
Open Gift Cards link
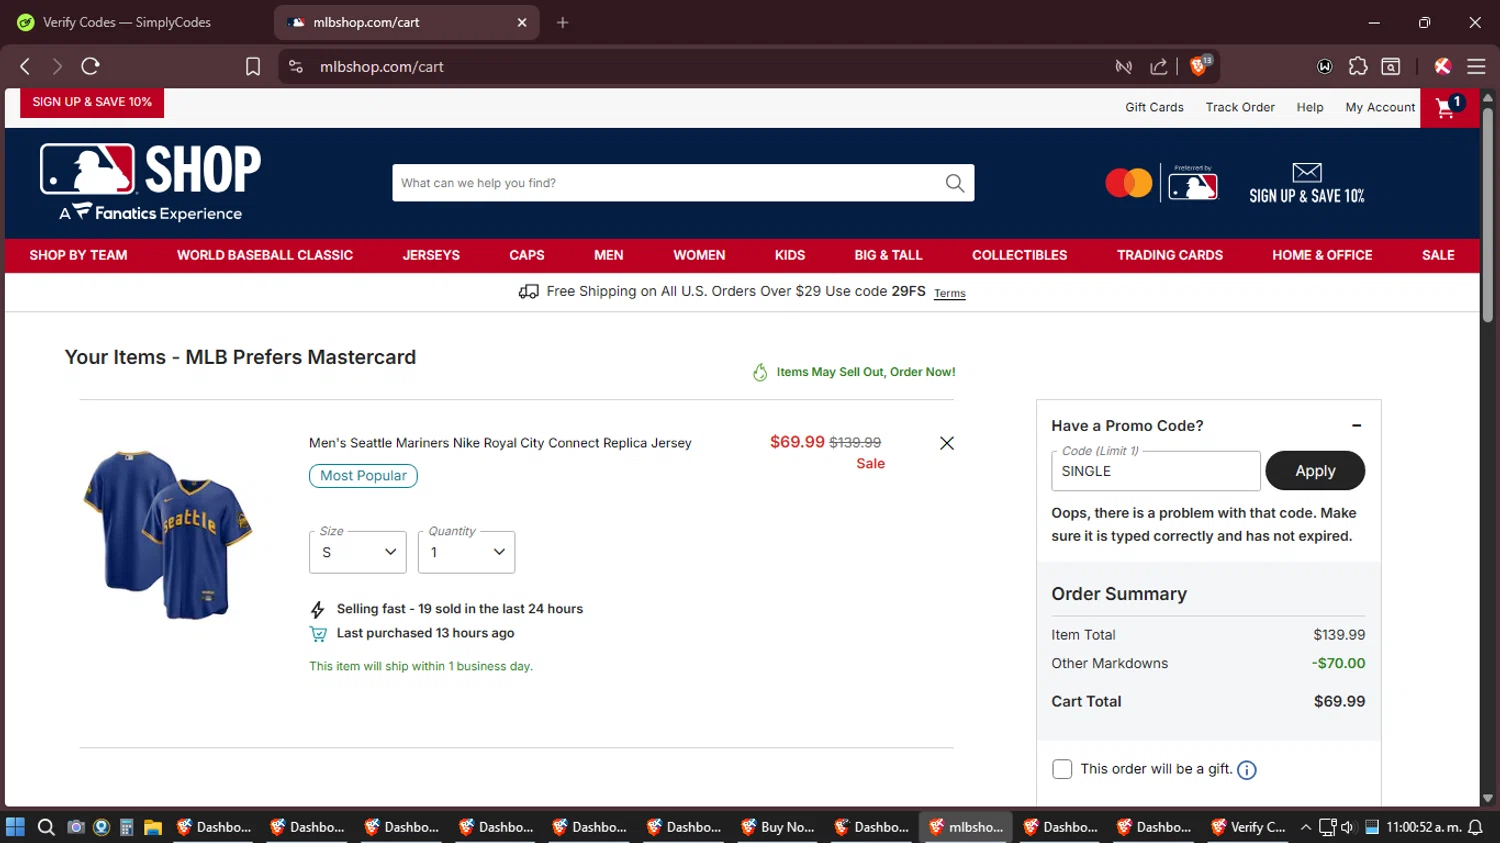tap(1154, 107)
